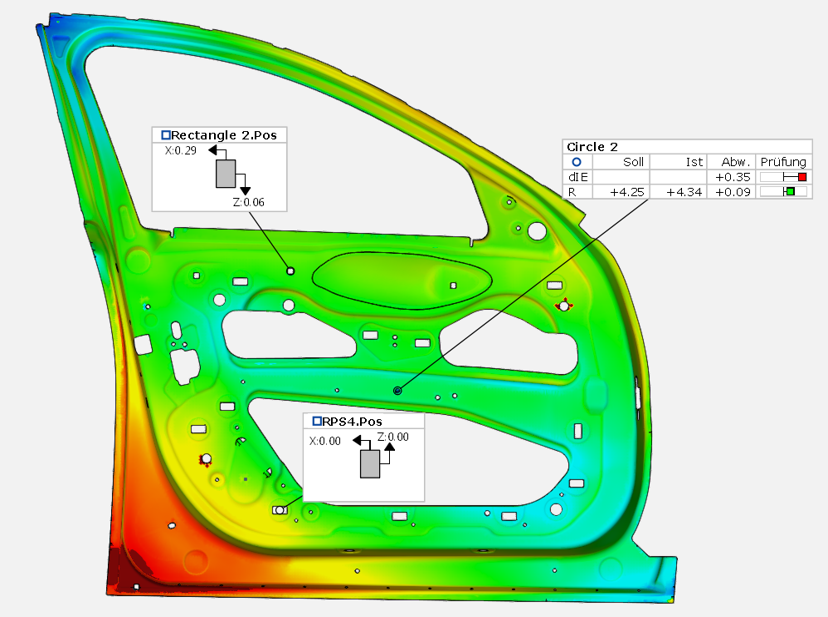Click the blue square icon beside RPS4.Pos
Image resolution: width=828 pixels, height=617 pixels.
tap(317, 422)
